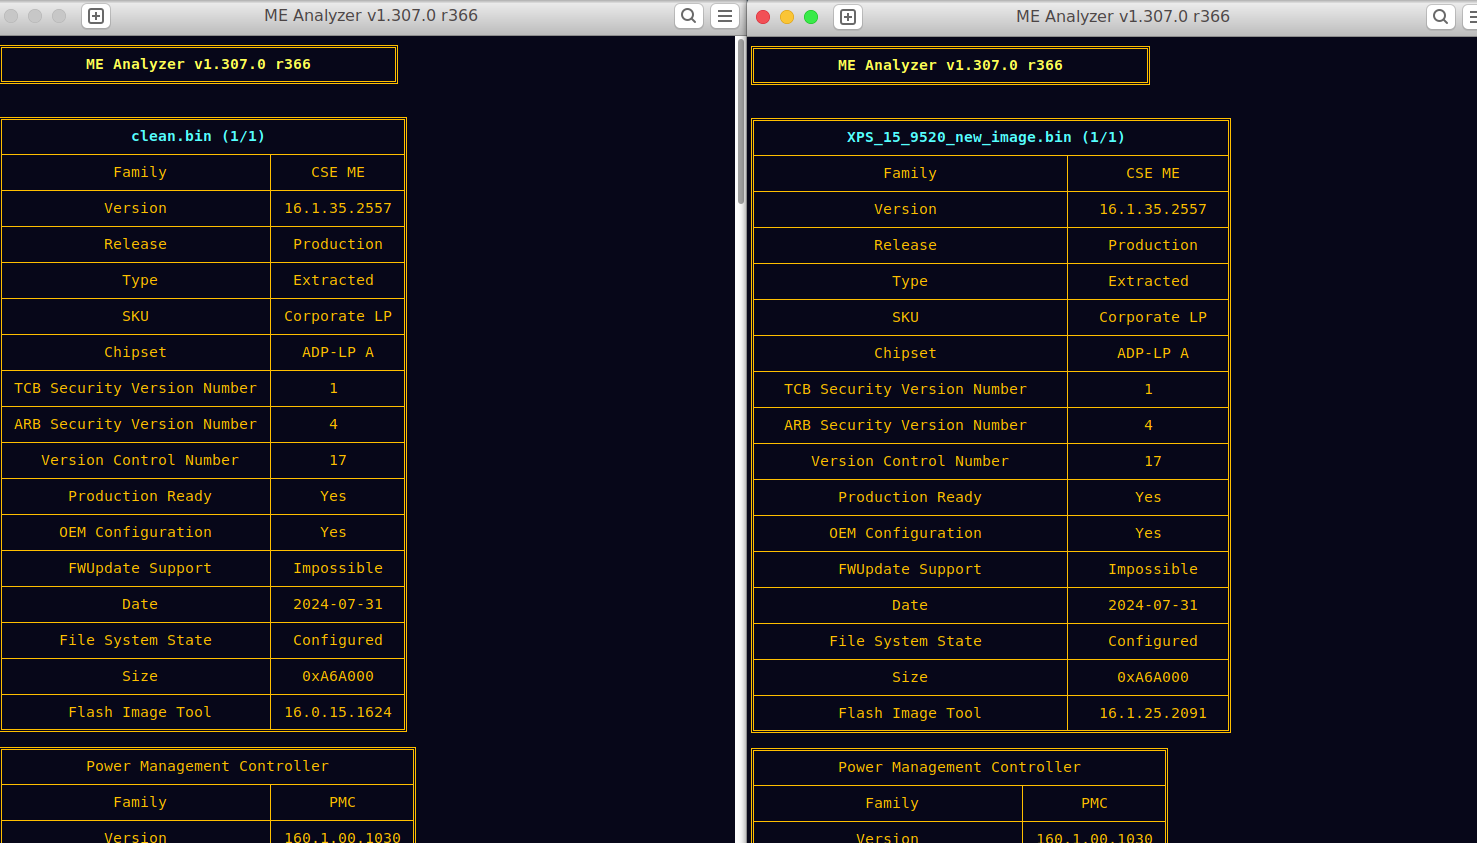
Task: Select "Configured" in the clean.bin table
Action: 338,640
